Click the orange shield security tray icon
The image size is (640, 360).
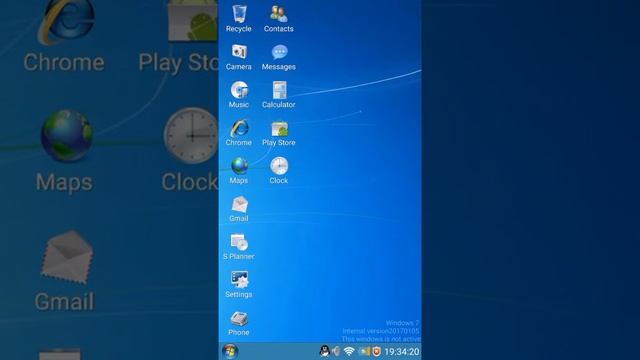[x=376, y=351]
